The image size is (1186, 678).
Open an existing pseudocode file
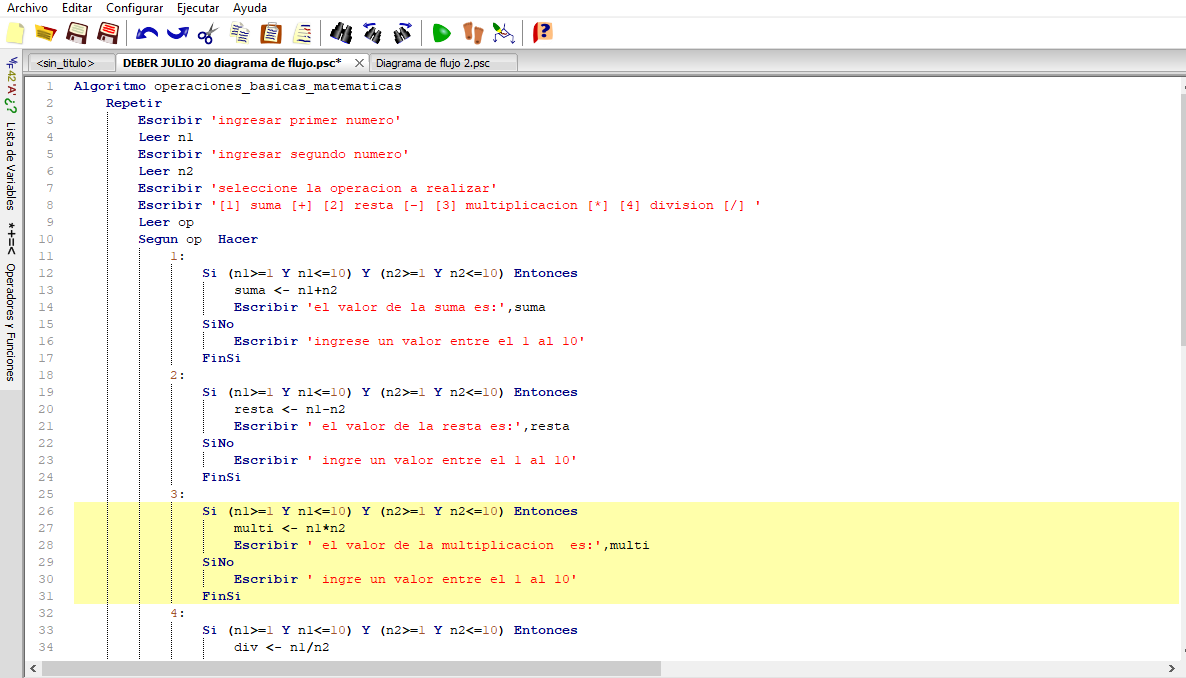tap(44, 32)
